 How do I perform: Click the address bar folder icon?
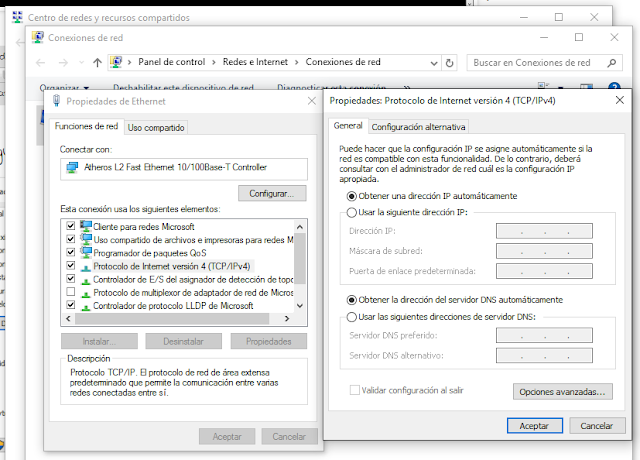point(116,62)
